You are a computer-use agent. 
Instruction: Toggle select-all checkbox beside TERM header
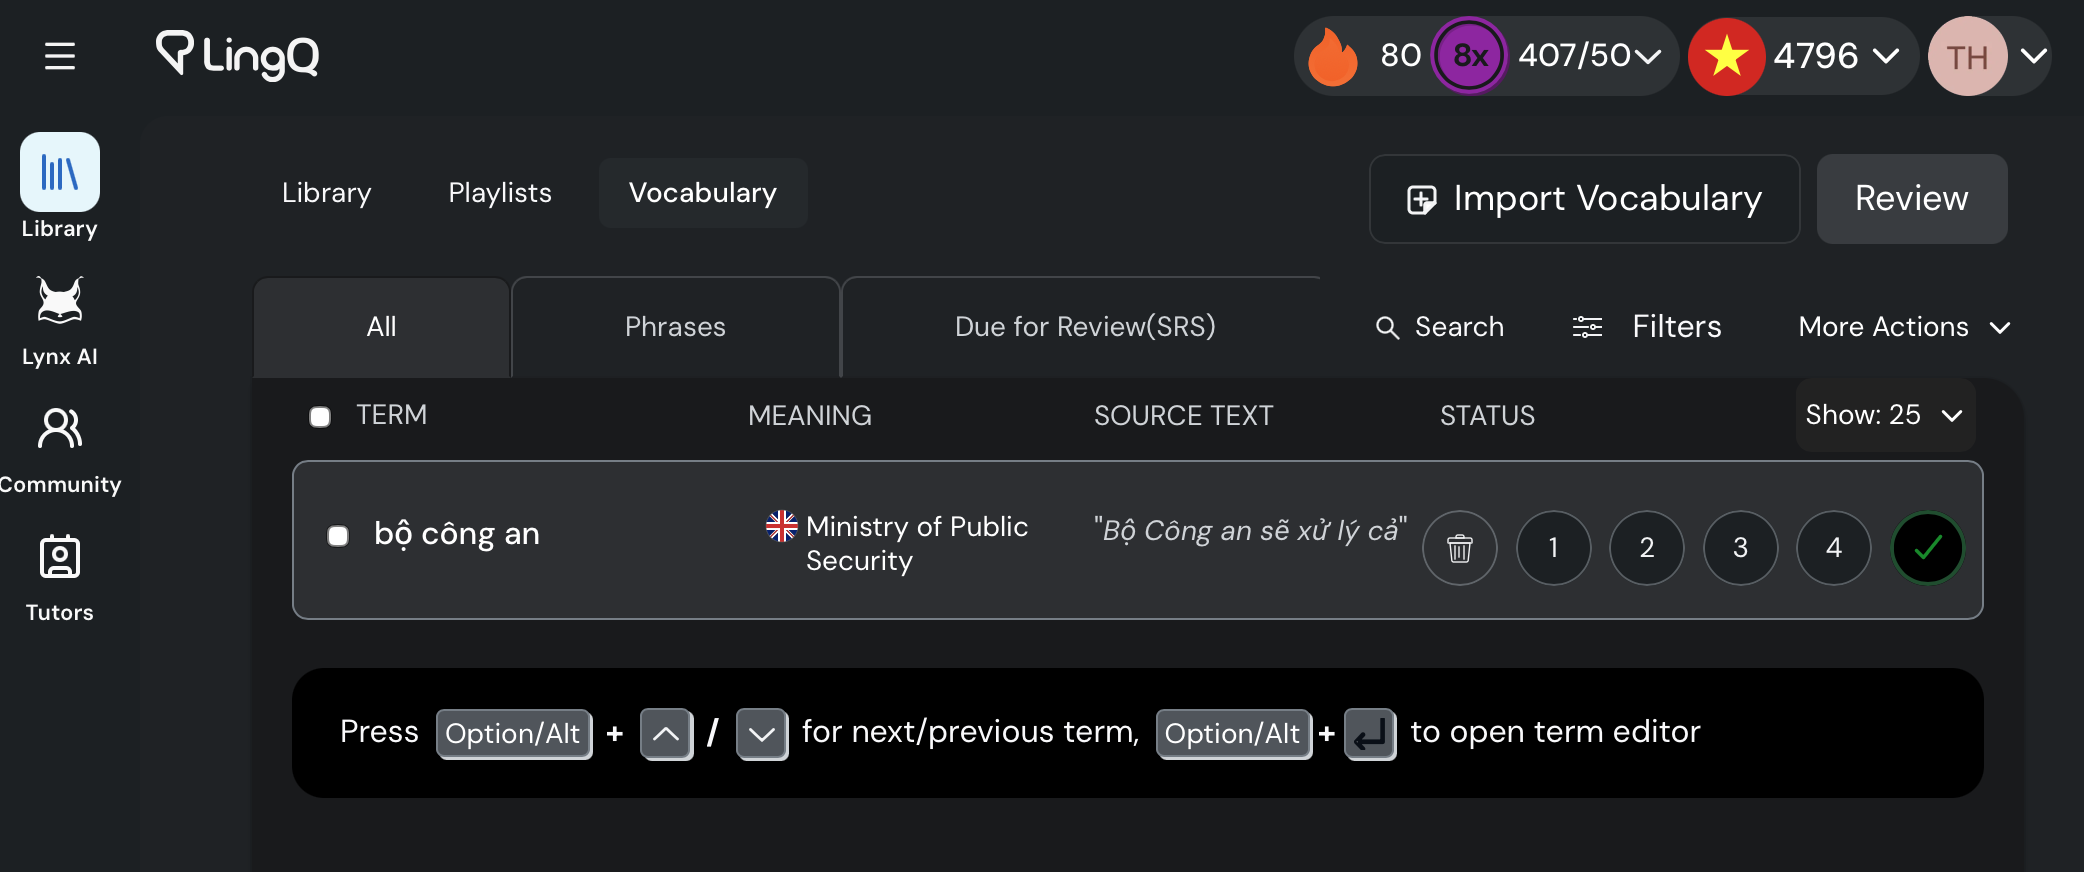point(320,416)
